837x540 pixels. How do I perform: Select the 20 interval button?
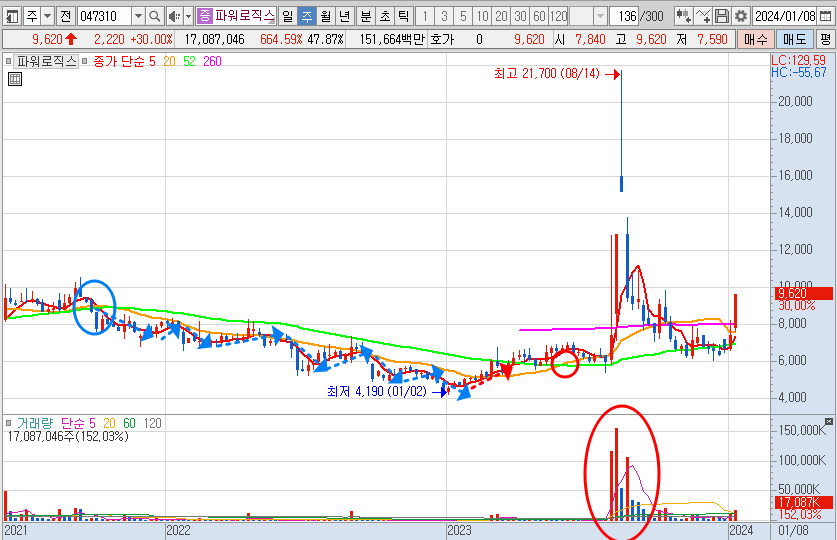501,16
